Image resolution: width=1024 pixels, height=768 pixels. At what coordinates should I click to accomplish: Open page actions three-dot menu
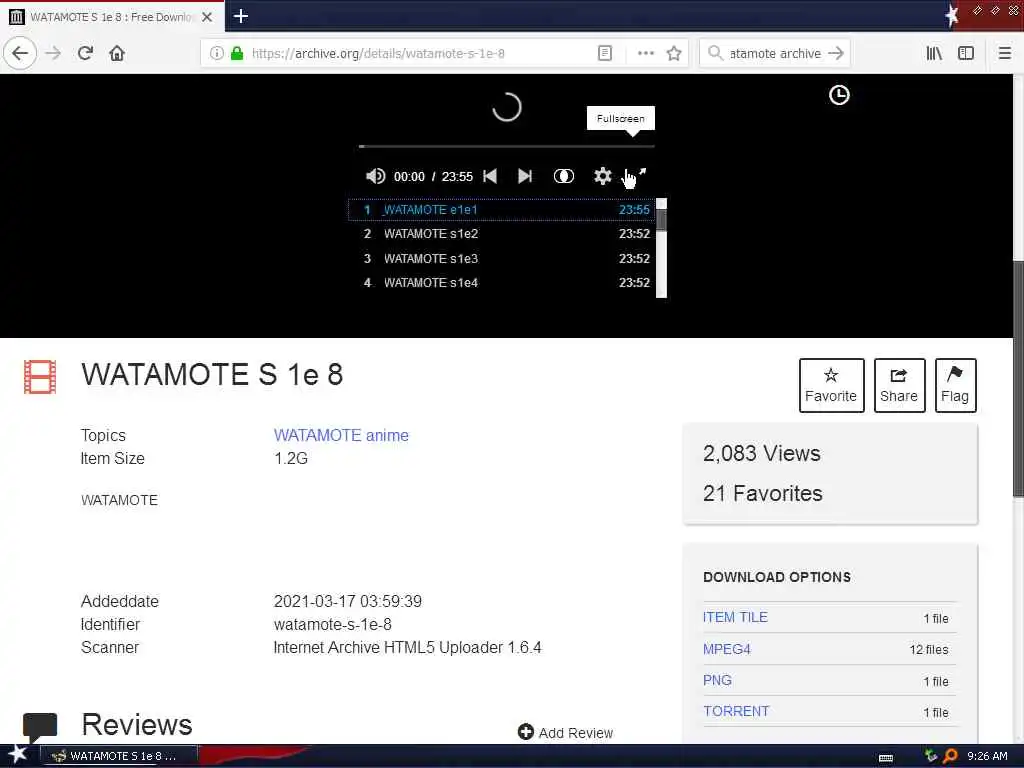645,54
